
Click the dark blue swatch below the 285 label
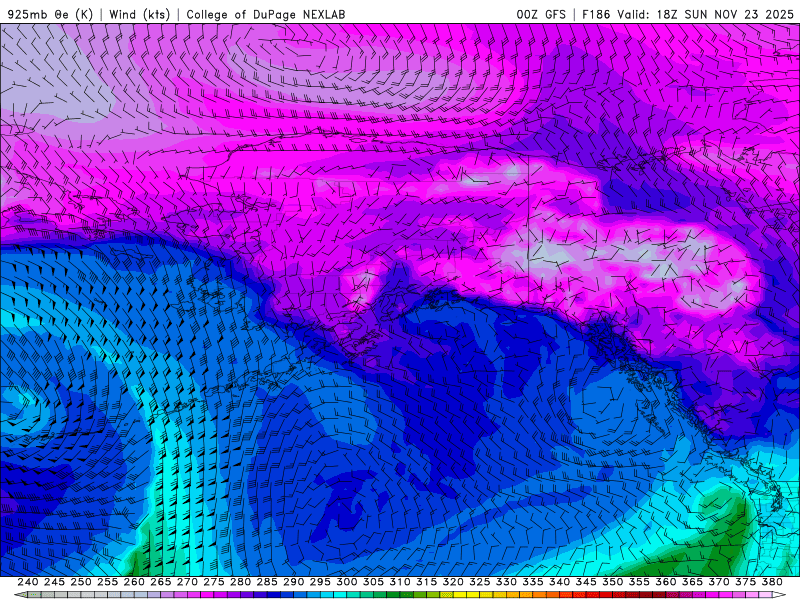273,595
